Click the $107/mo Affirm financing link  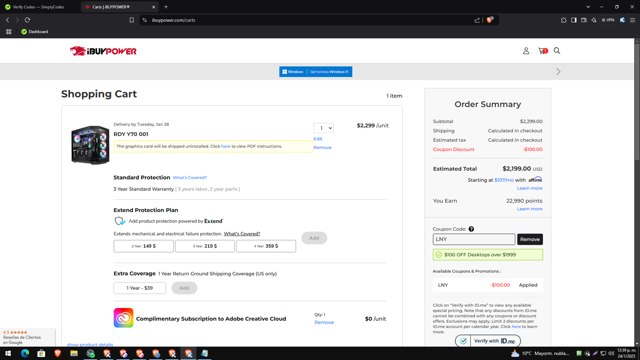click(x=504, y=180)
